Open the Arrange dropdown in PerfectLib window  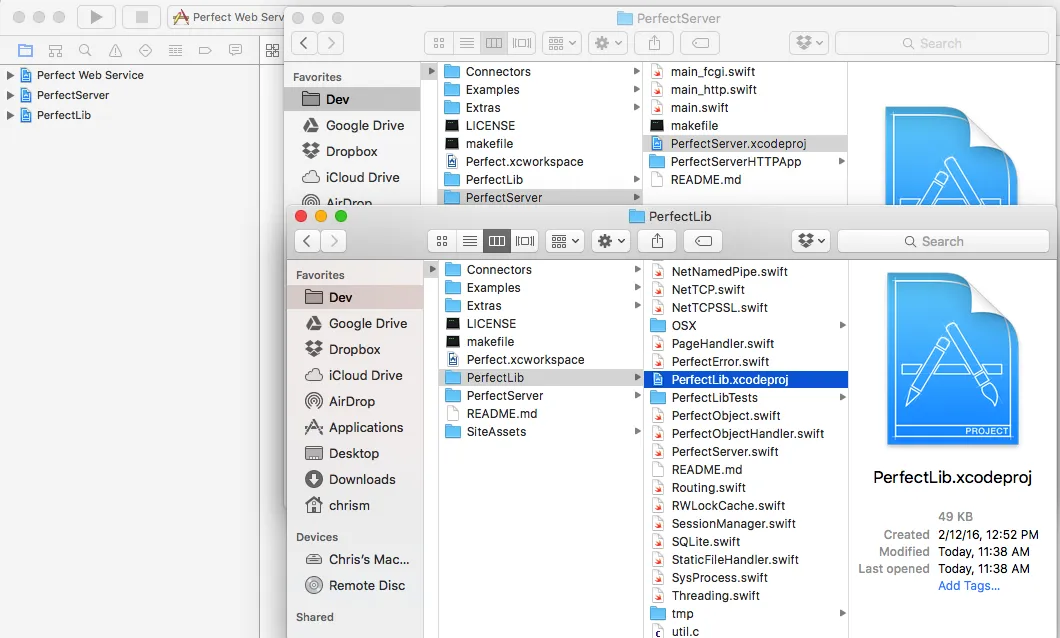click(x=564, y=241)
